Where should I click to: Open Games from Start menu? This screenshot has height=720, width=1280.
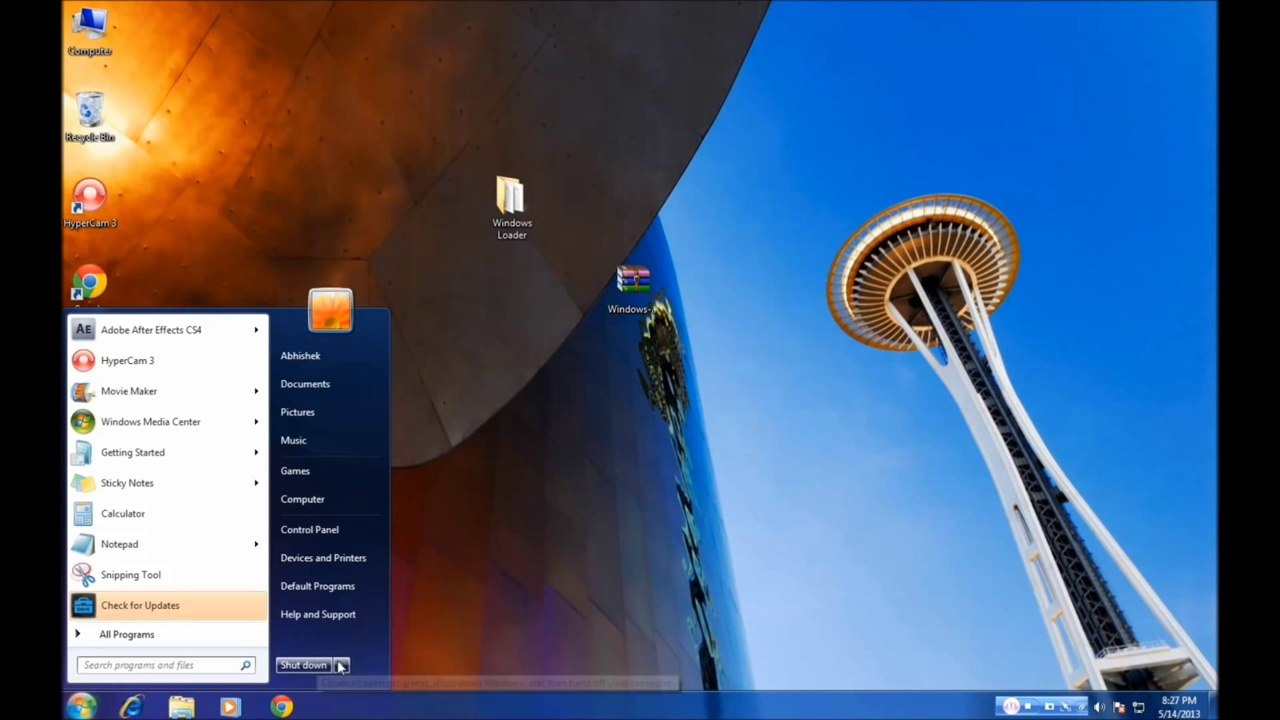click(295, 471)
